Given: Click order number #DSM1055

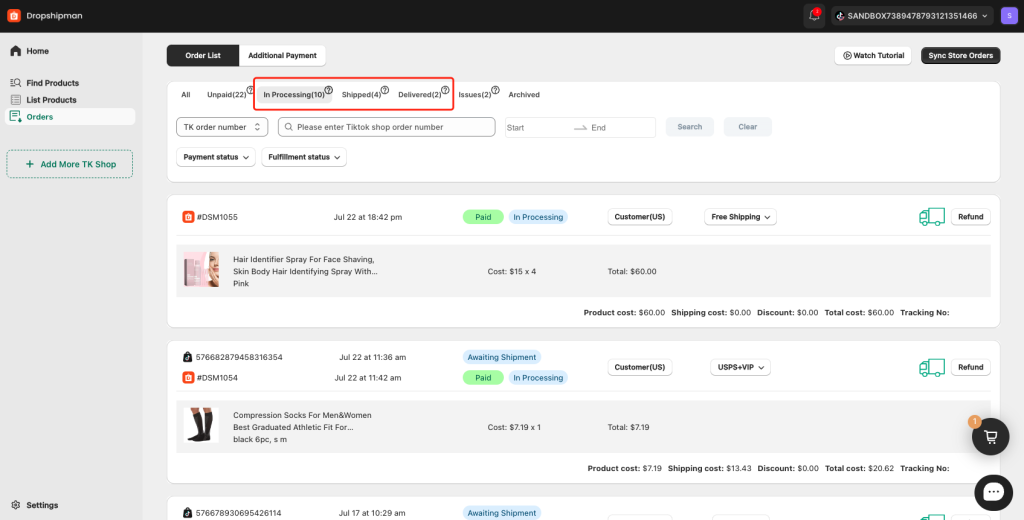Looking at the screenshot, I should click(x=217, y=217).
